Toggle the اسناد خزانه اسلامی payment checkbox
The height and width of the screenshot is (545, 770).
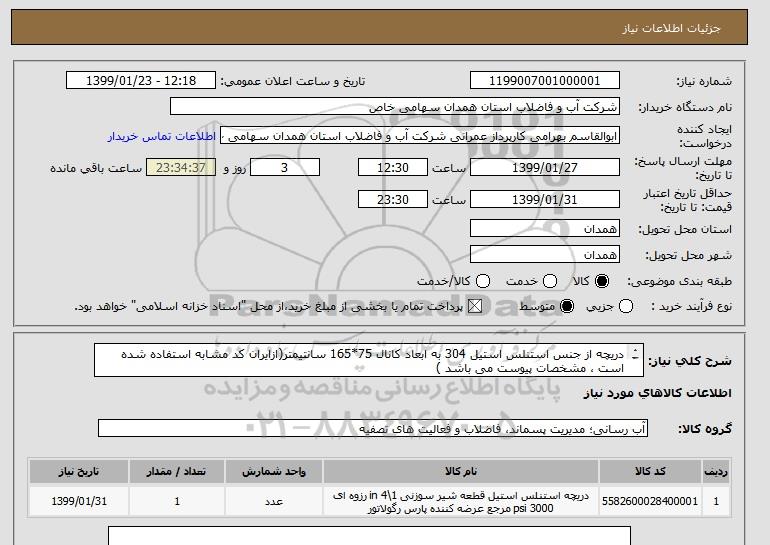(x=474, y=306)
